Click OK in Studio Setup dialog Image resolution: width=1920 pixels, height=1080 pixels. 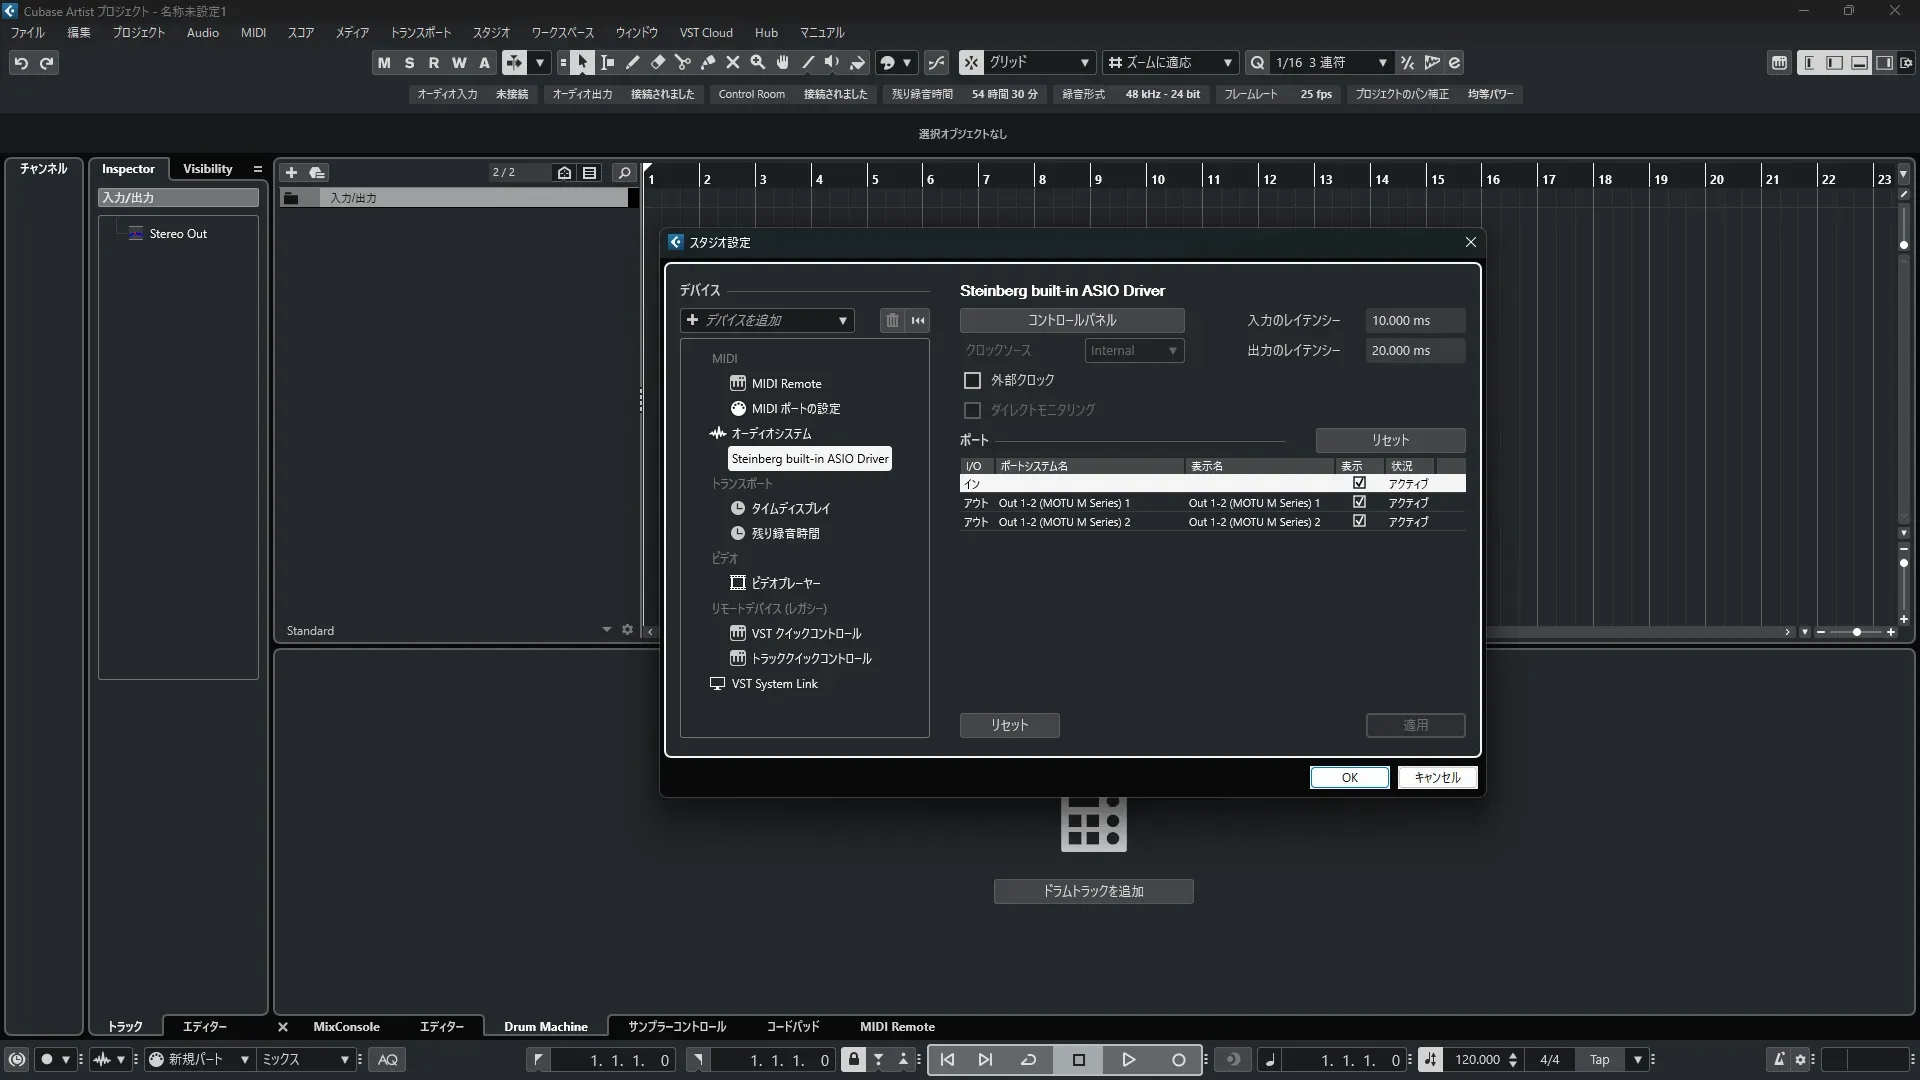pyautogui.click(x=1349, y=778)
